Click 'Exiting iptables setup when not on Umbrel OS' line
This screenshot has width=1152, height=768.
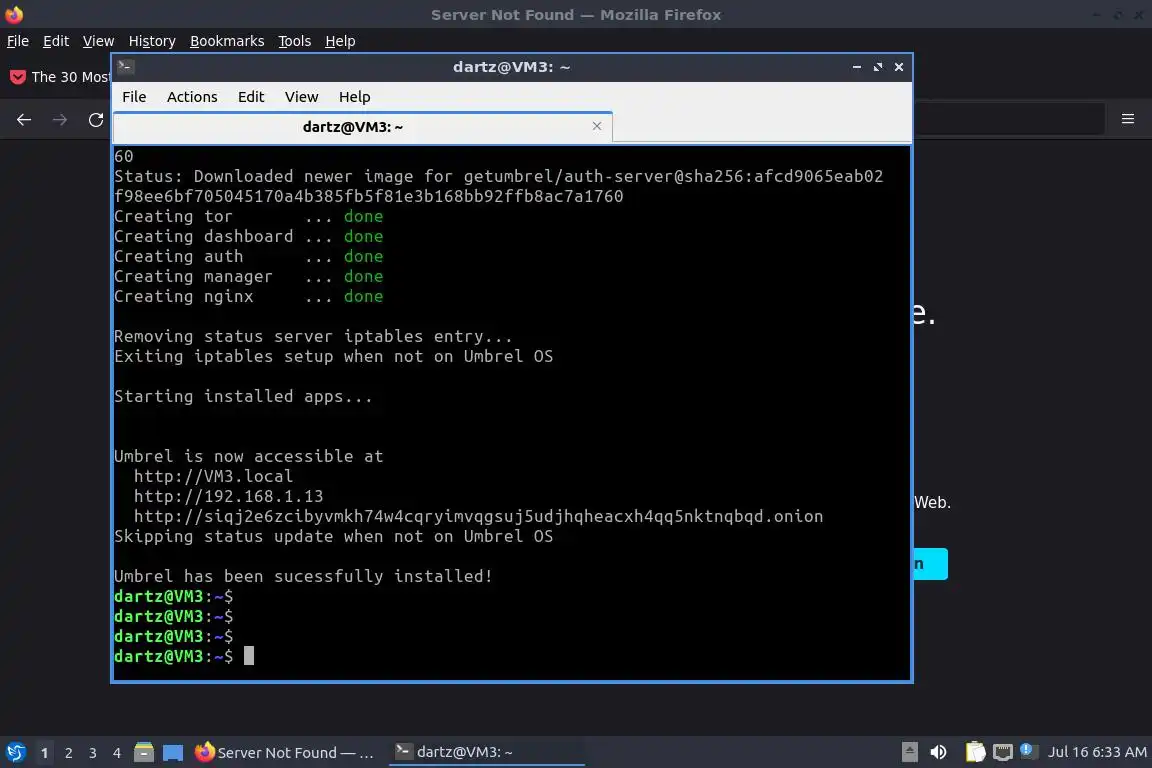(x=334, y=356)
